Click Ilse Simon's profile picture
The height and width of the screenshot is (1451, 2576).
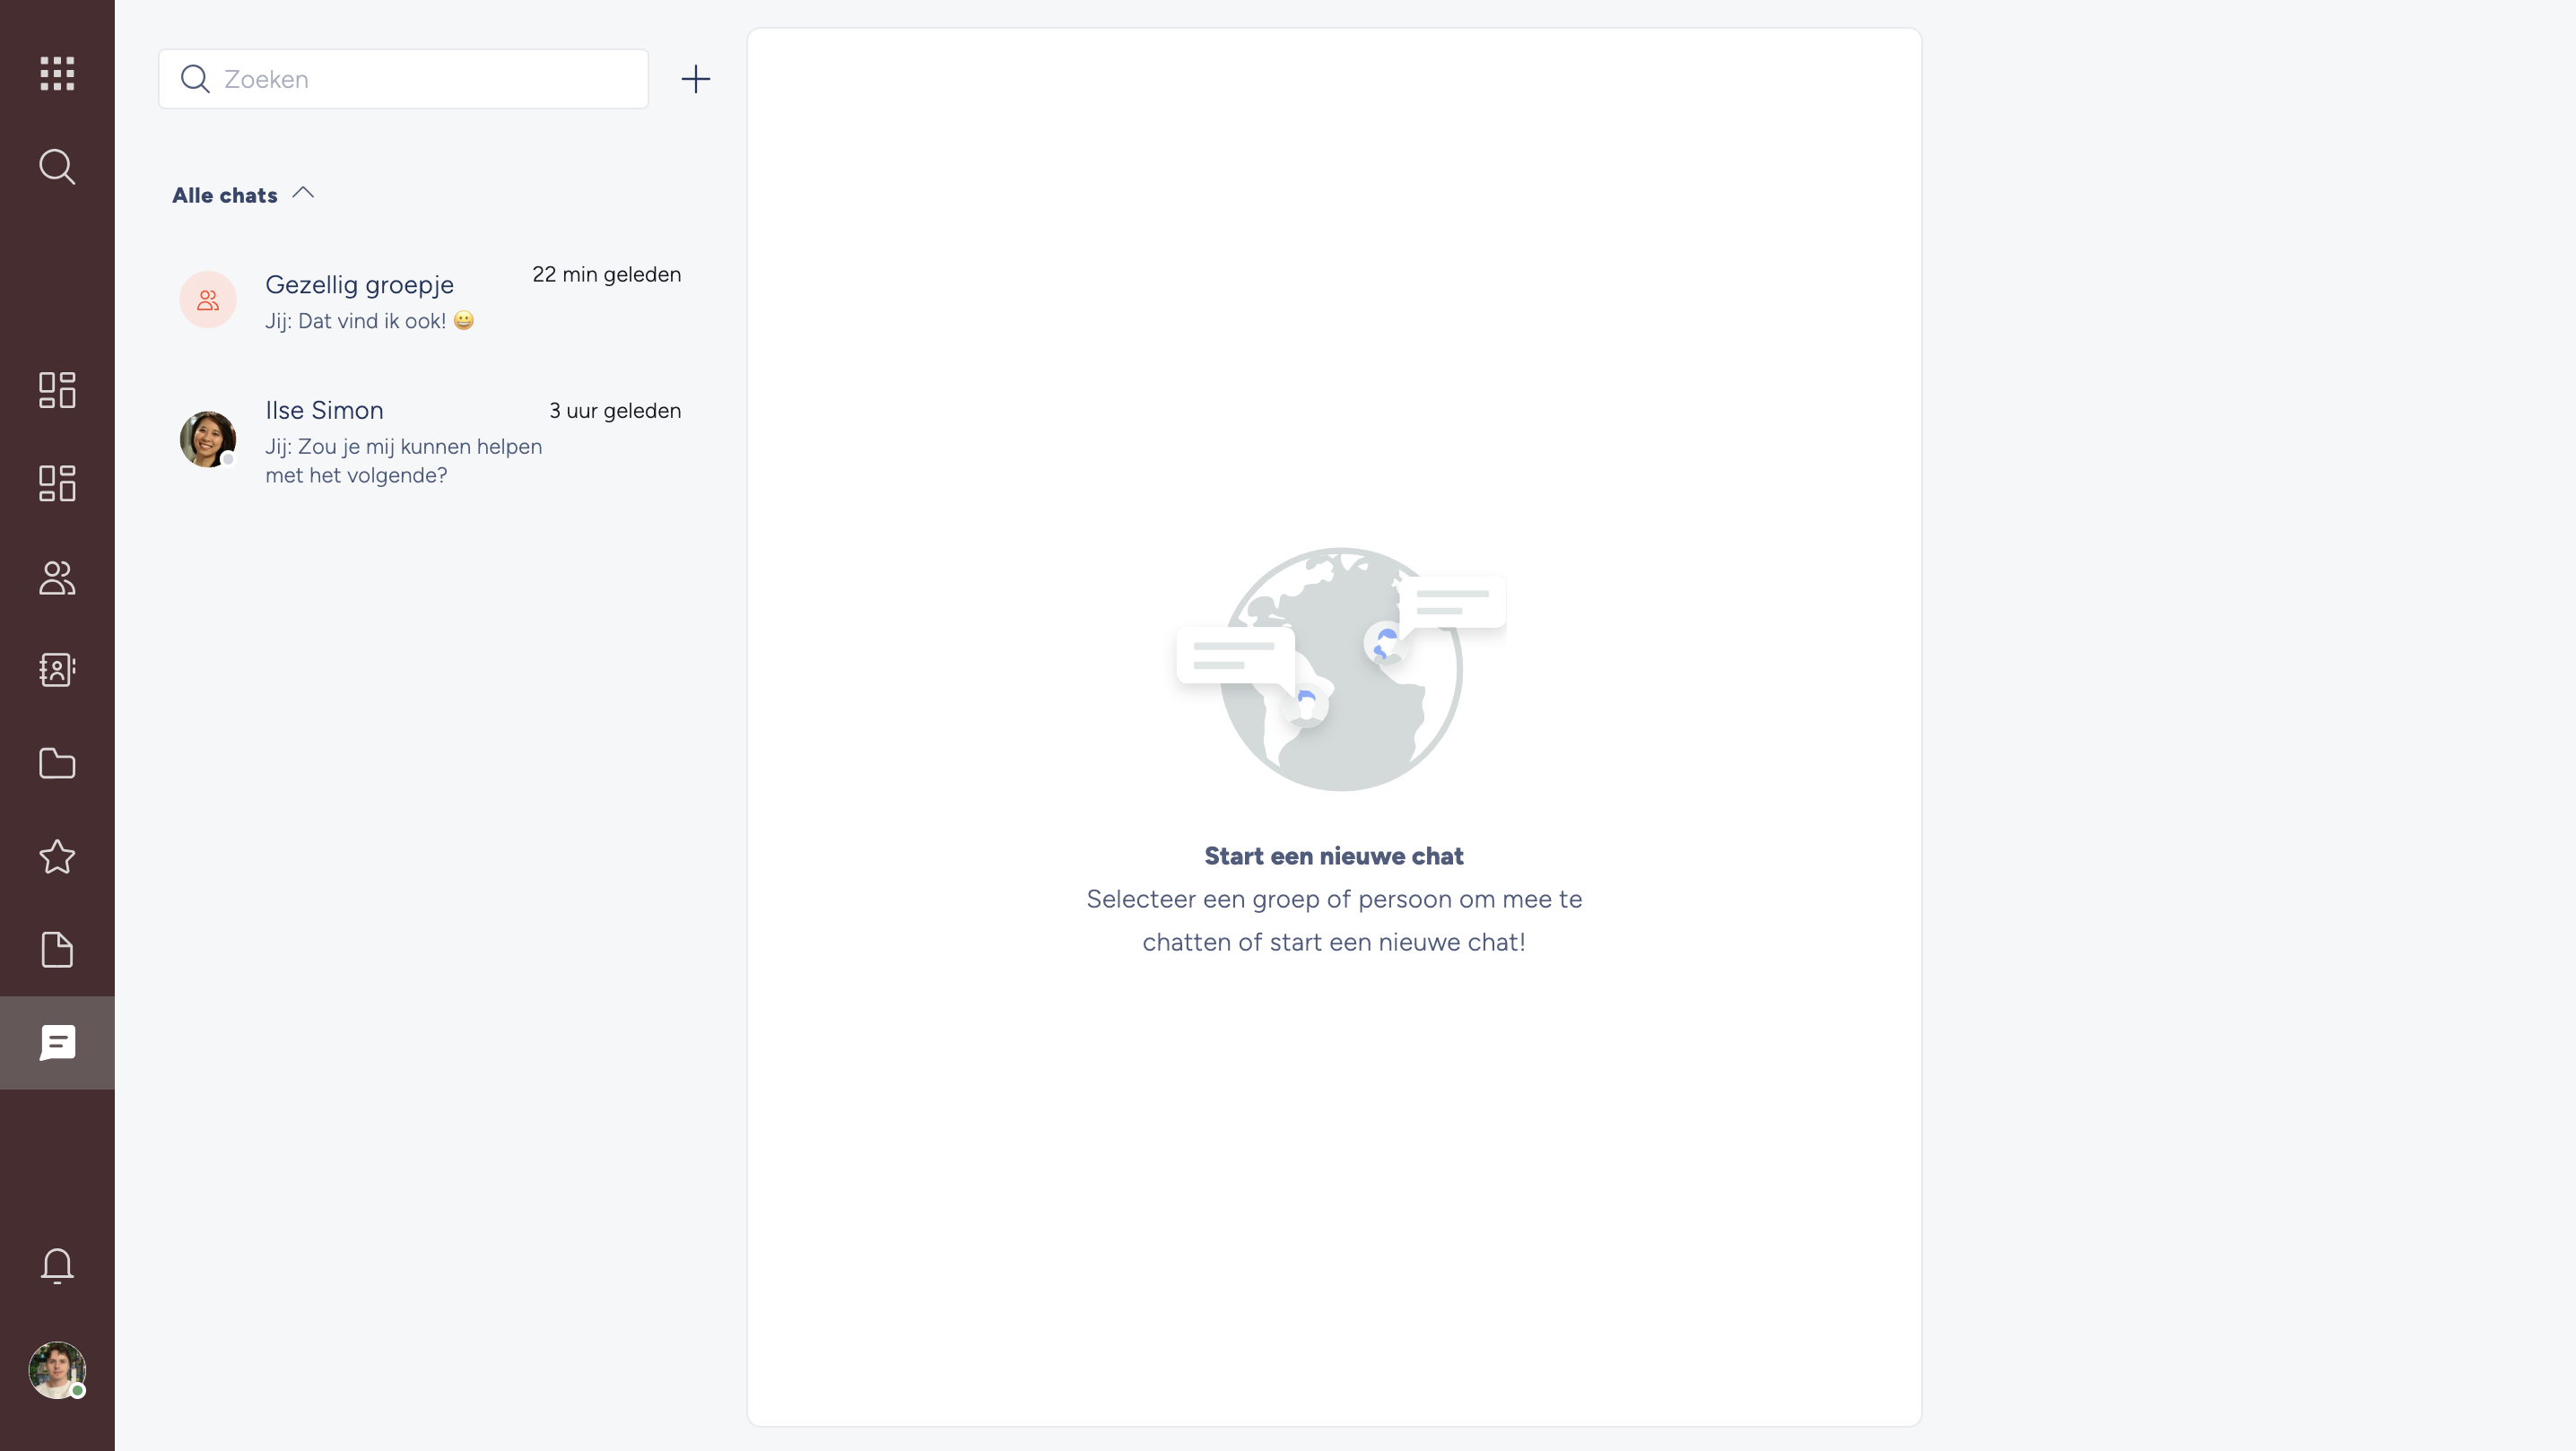[208, 439]
